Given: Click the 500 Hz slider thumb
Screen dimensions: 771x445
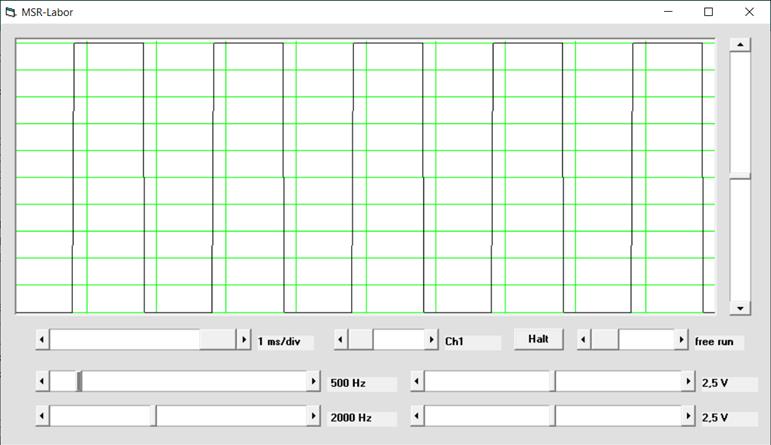Looking at the screenshot, I should (80, 382).
